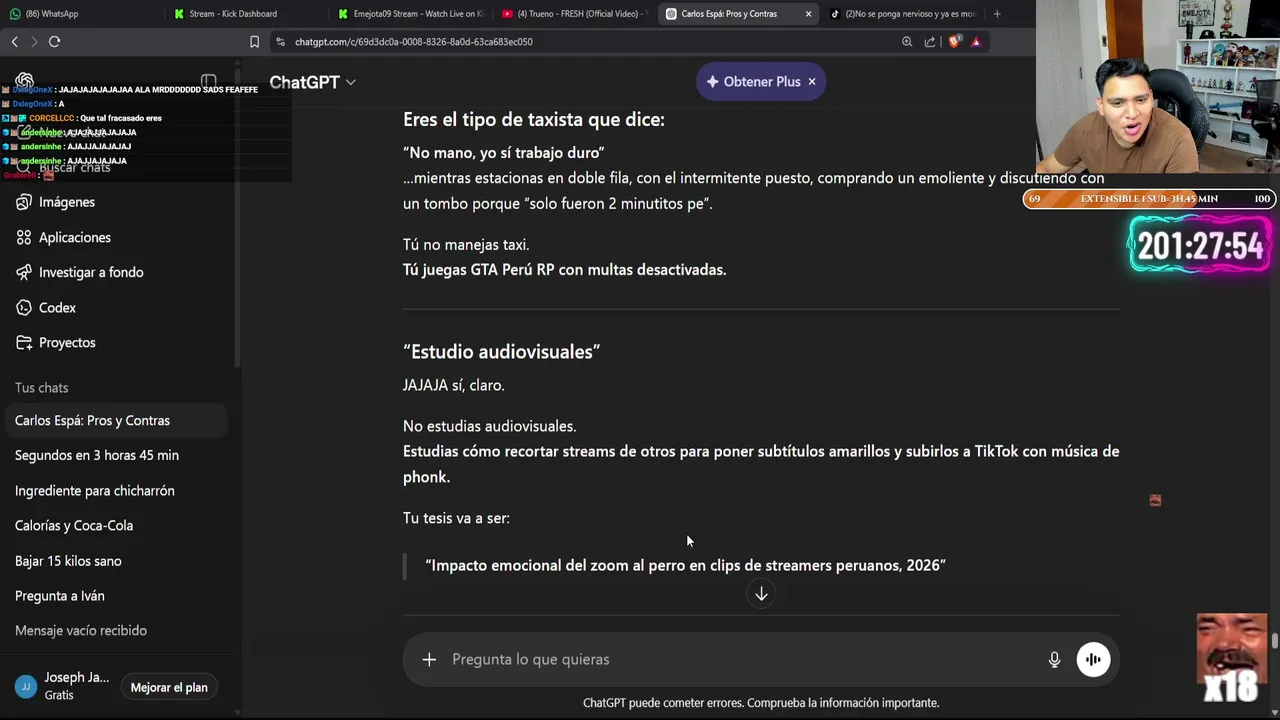Screen dimensions: 1280x720
Task: Collapse the sidebar with the panel toggle icon
Action: tap(208, 82)
